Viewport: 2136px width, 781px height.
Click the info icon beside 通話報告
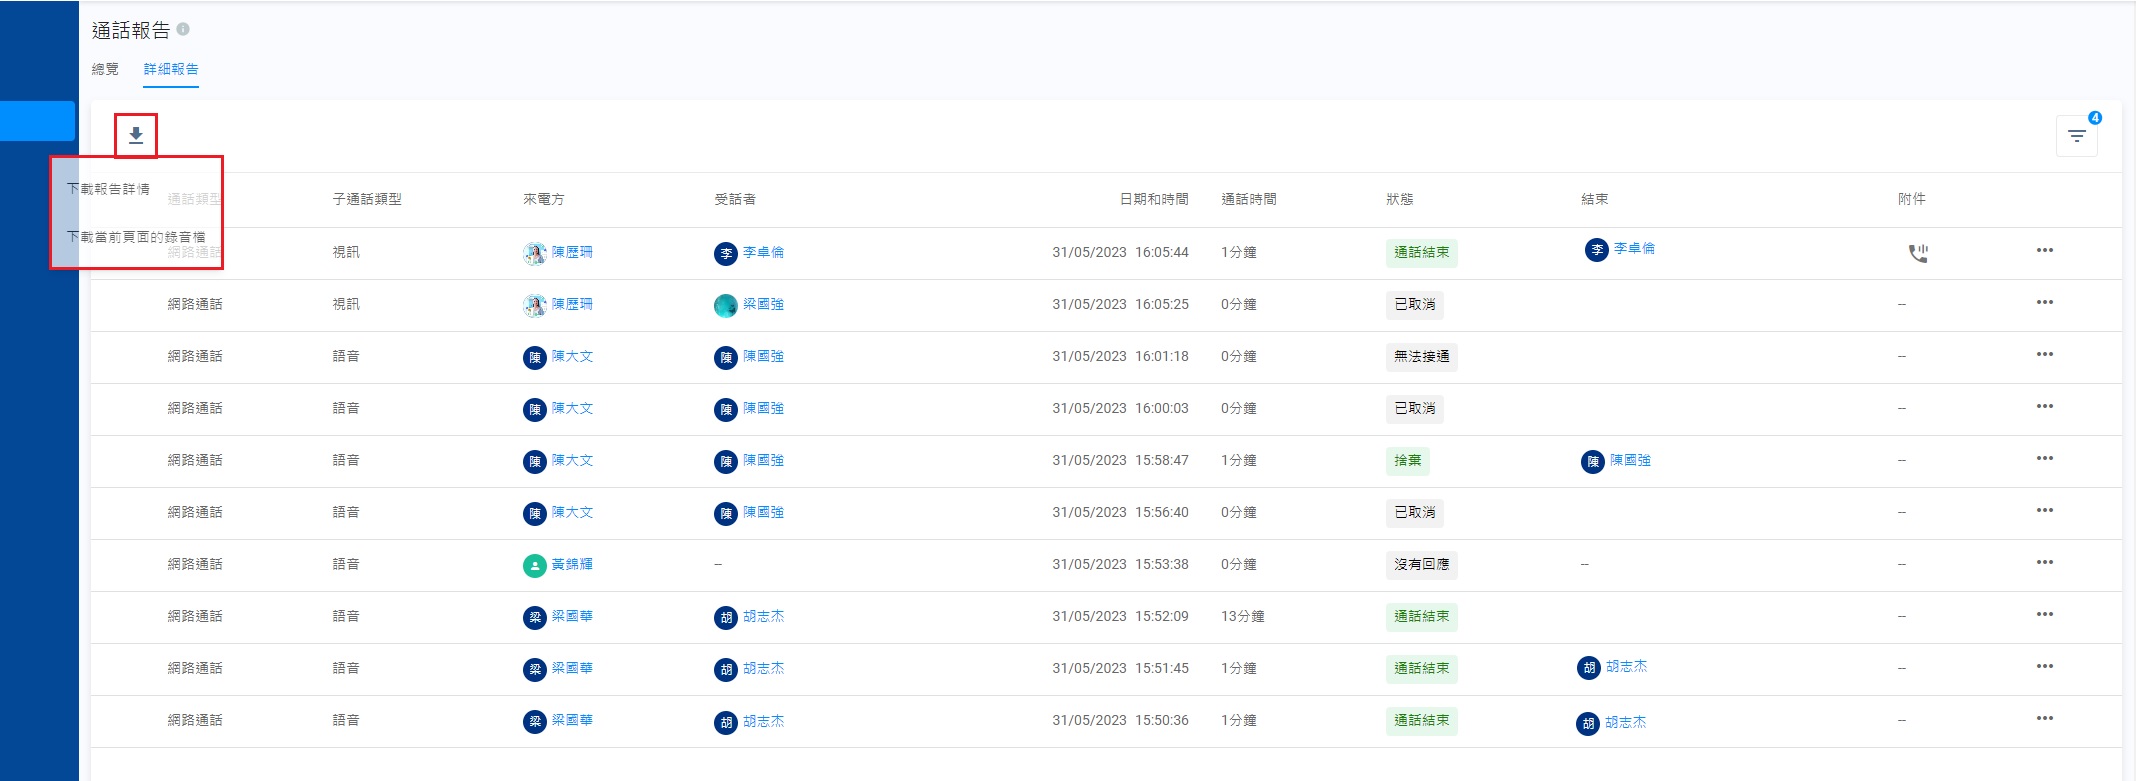pyautogui.click(x=183, y=29)
